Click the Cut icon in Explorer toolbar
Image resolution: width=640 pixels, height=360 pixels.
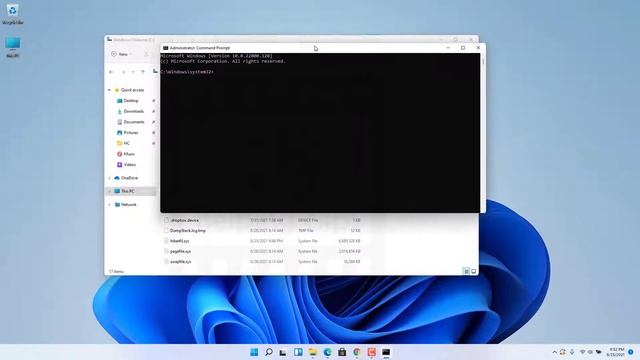146,54
